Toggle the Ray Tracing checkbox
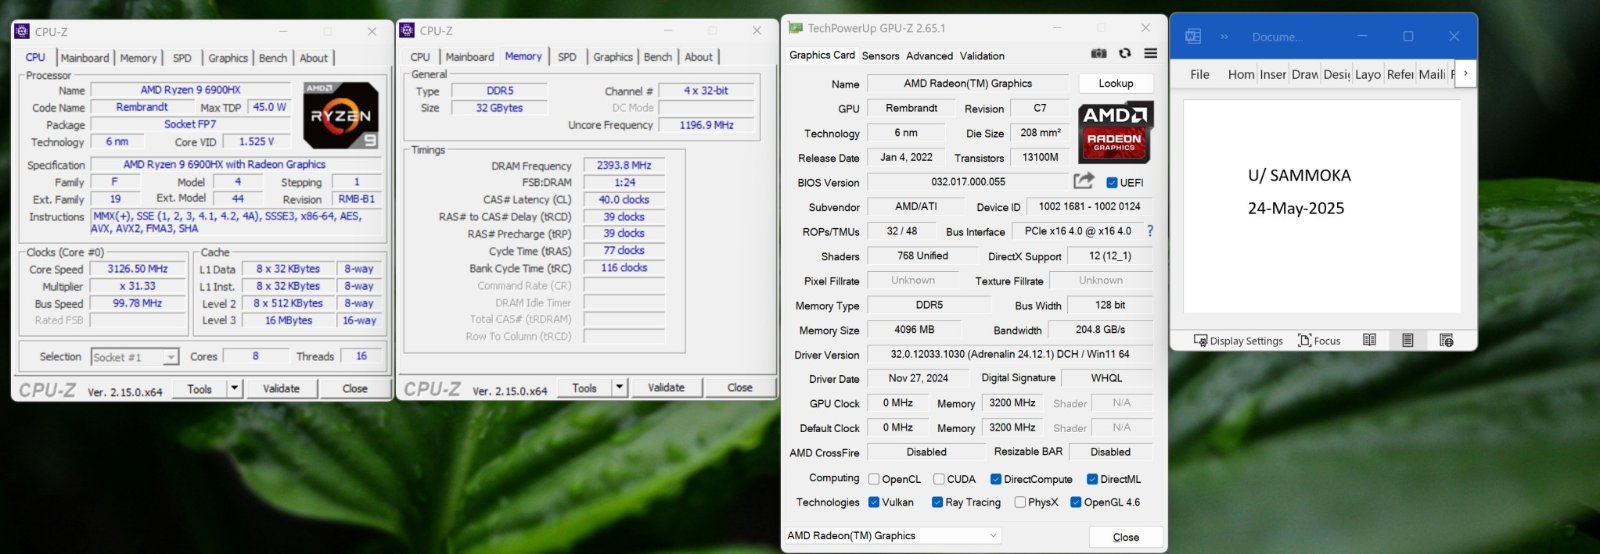This screenshot has width=1600, height=554. (x=937, y=502)
